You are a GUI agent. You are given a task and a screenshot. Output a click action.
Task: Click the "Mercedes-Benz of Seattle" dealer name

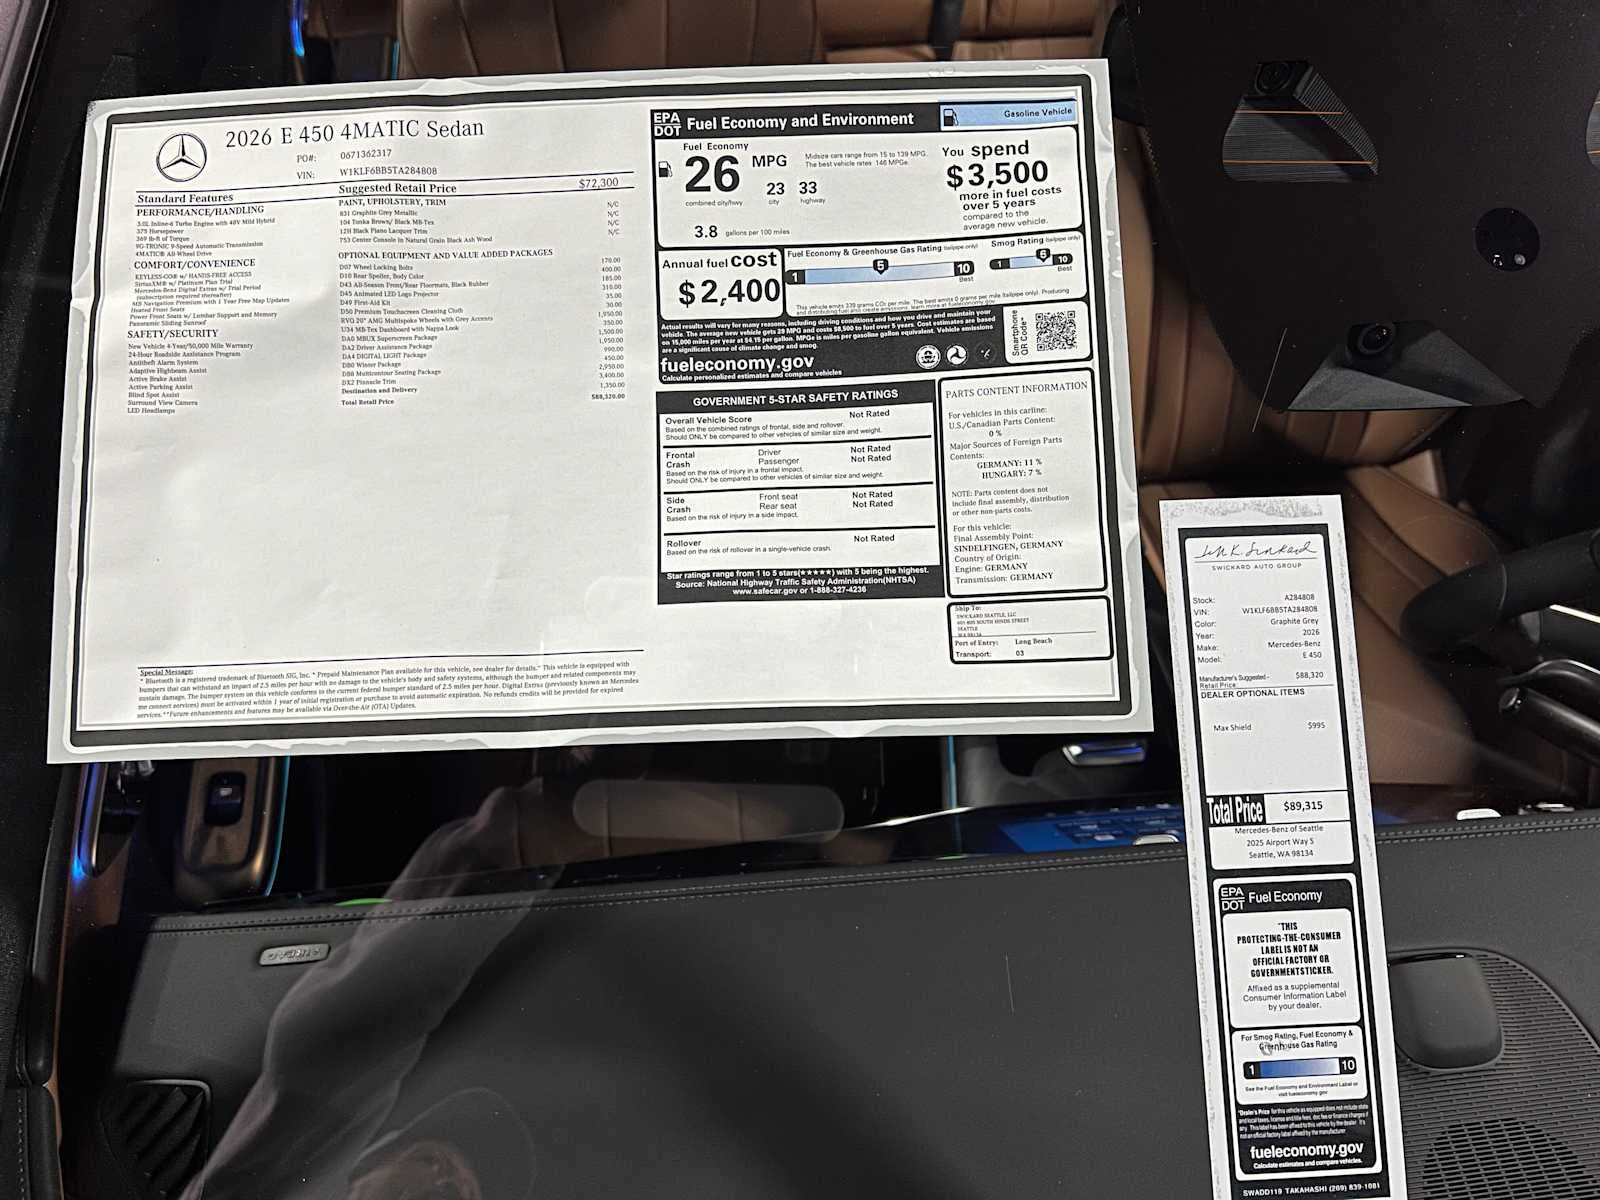coord(1278,830)
